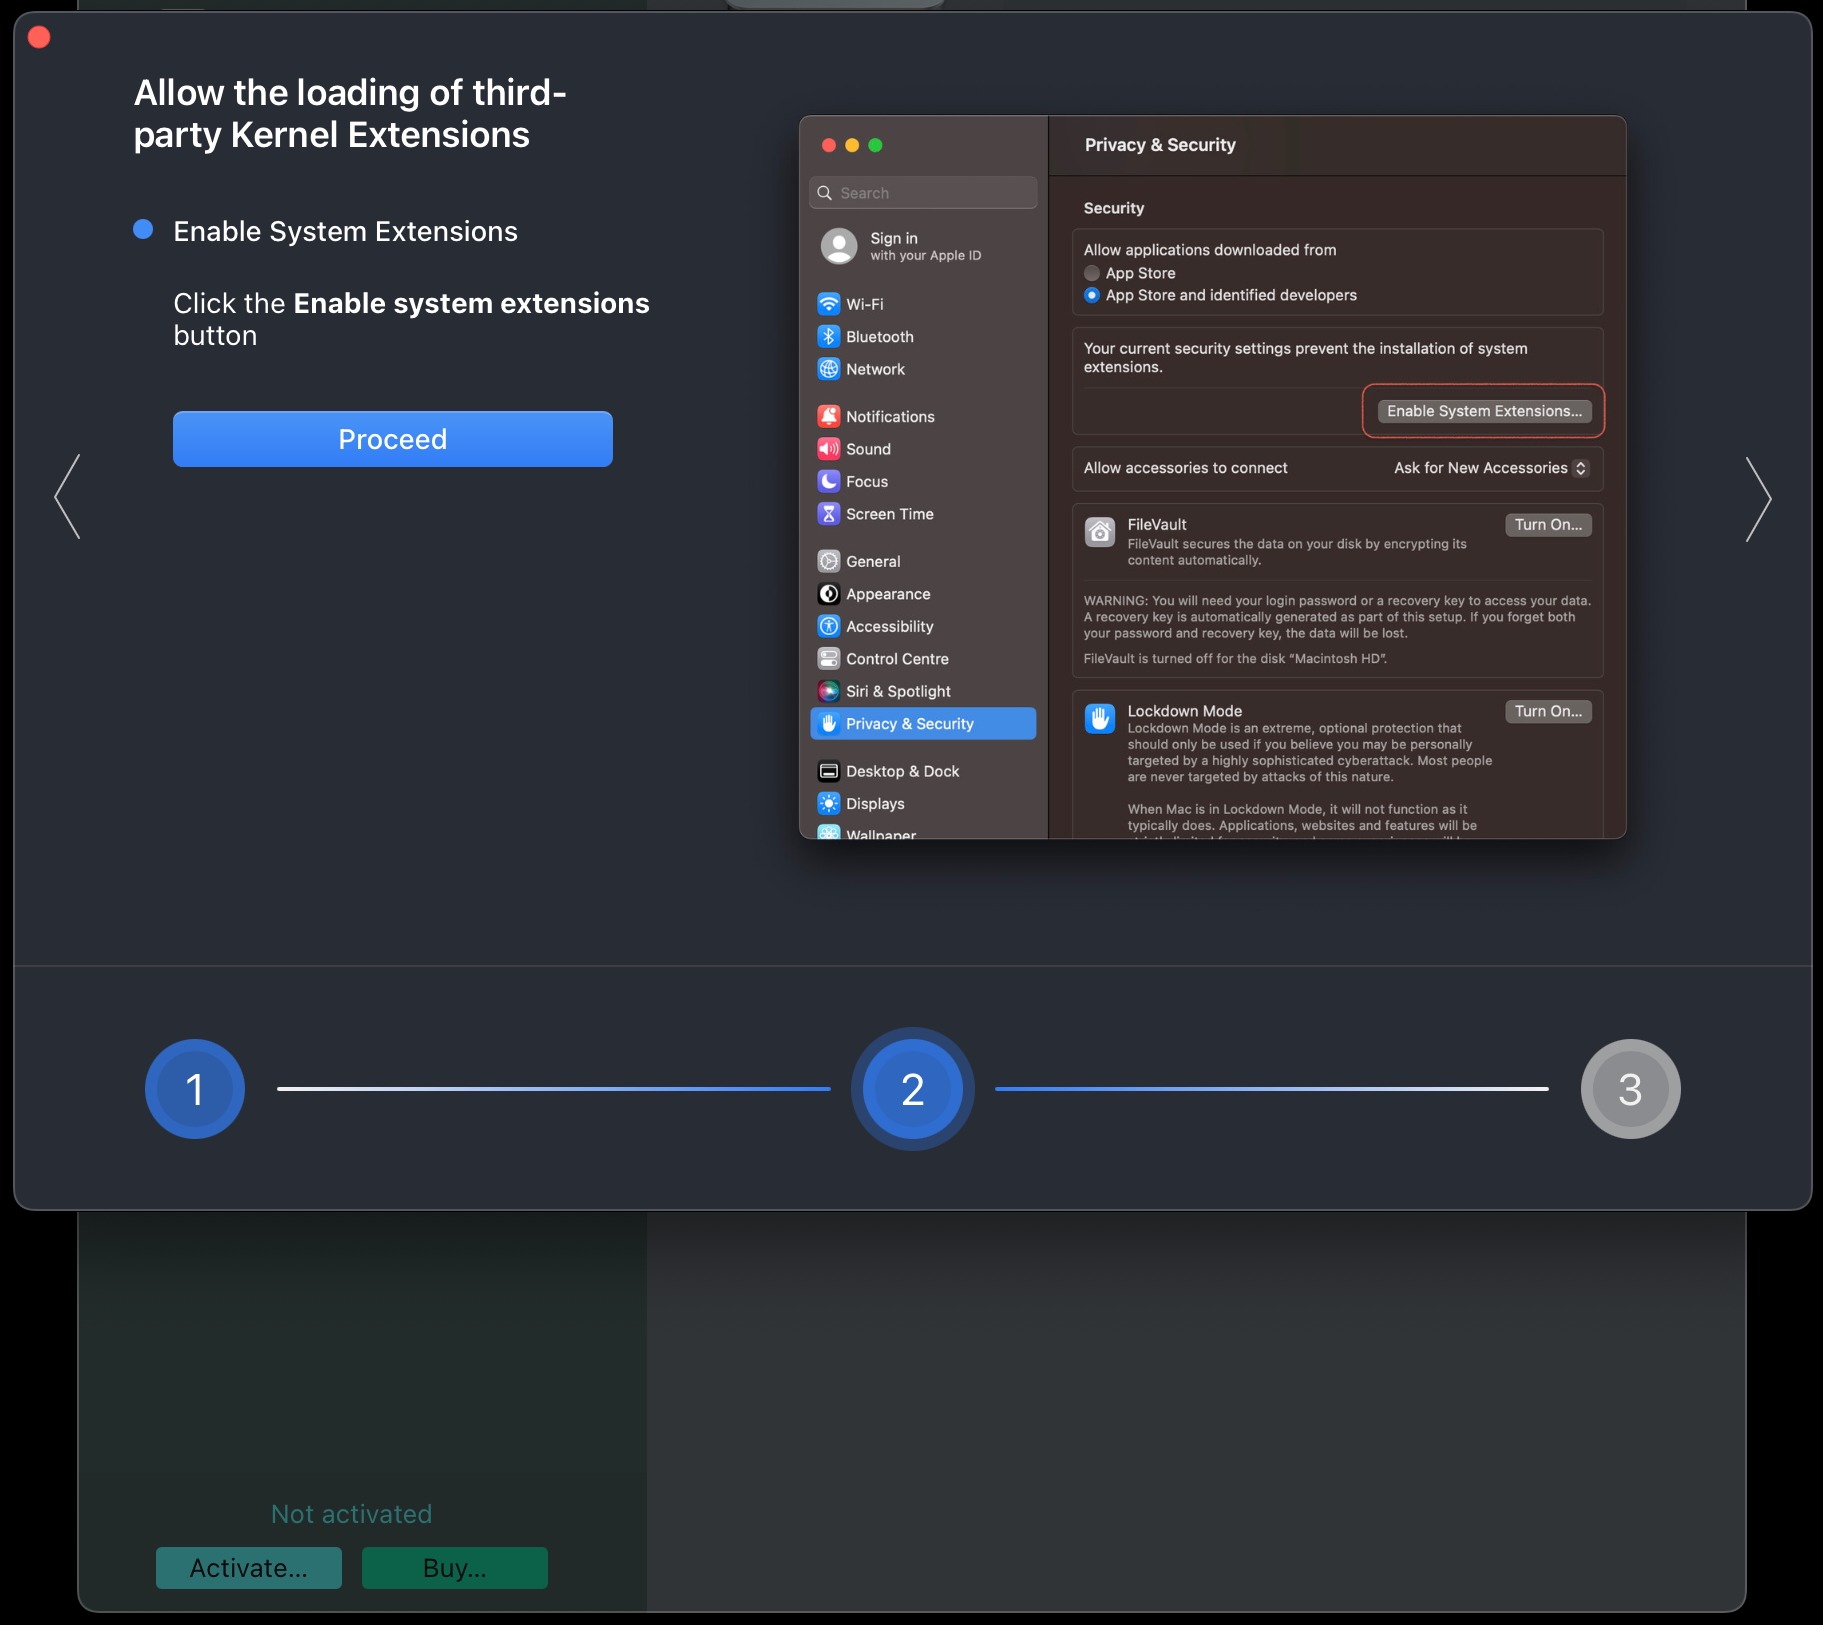The image size is (1823, 1625).
Task: Click Turn On... for Lockdown Mode
Action: click(x=1548, y=711)
